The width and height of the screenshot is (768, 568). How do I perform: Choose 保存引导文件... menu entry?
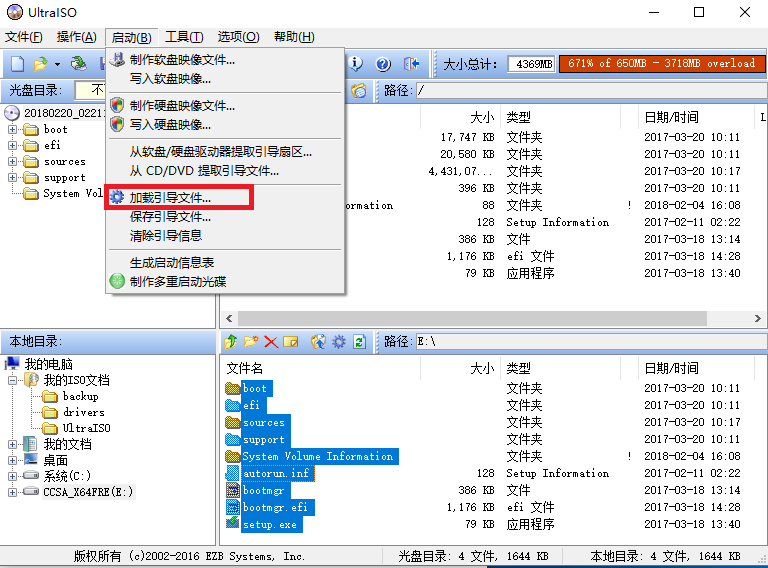225,216
